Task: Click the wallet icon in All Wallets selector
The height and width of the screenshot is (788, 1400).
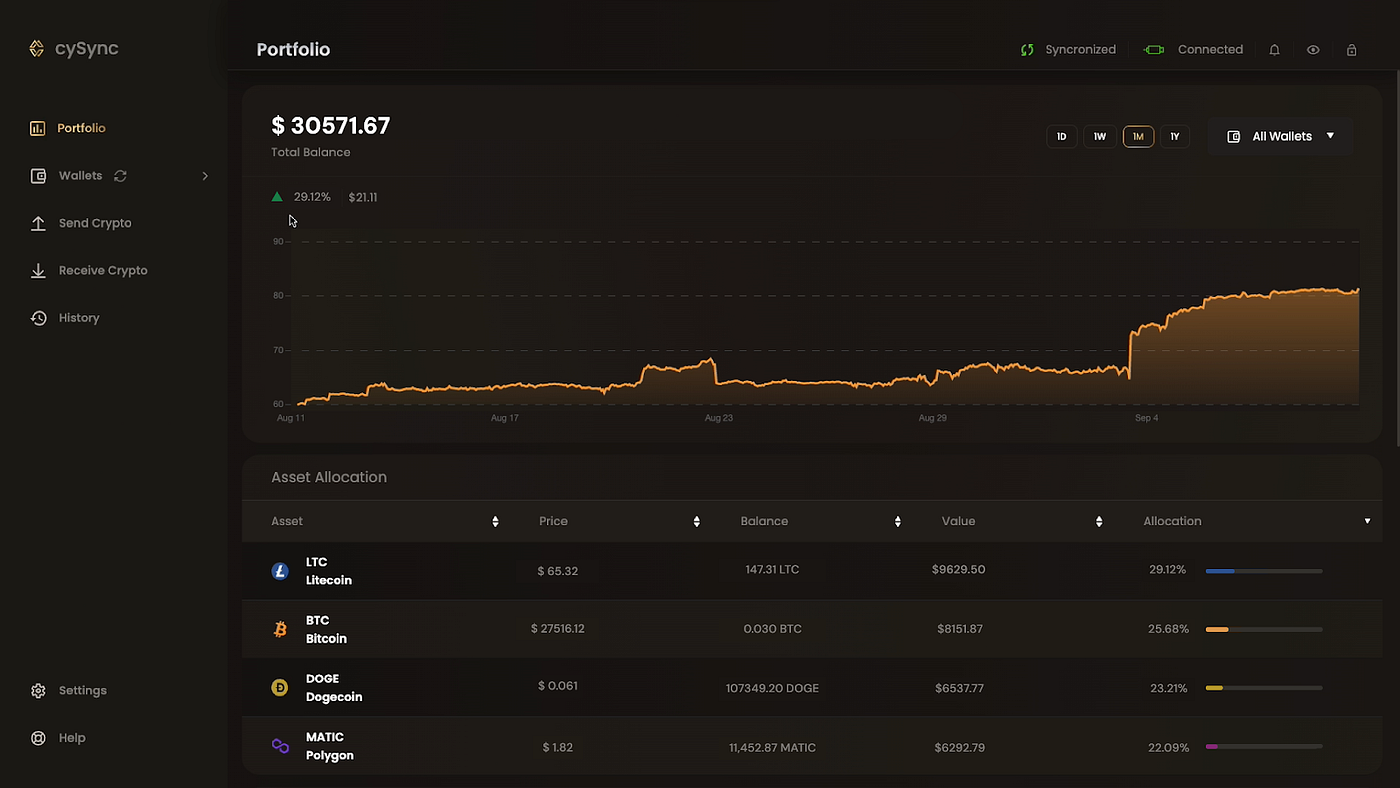Action: [1234, 136]
